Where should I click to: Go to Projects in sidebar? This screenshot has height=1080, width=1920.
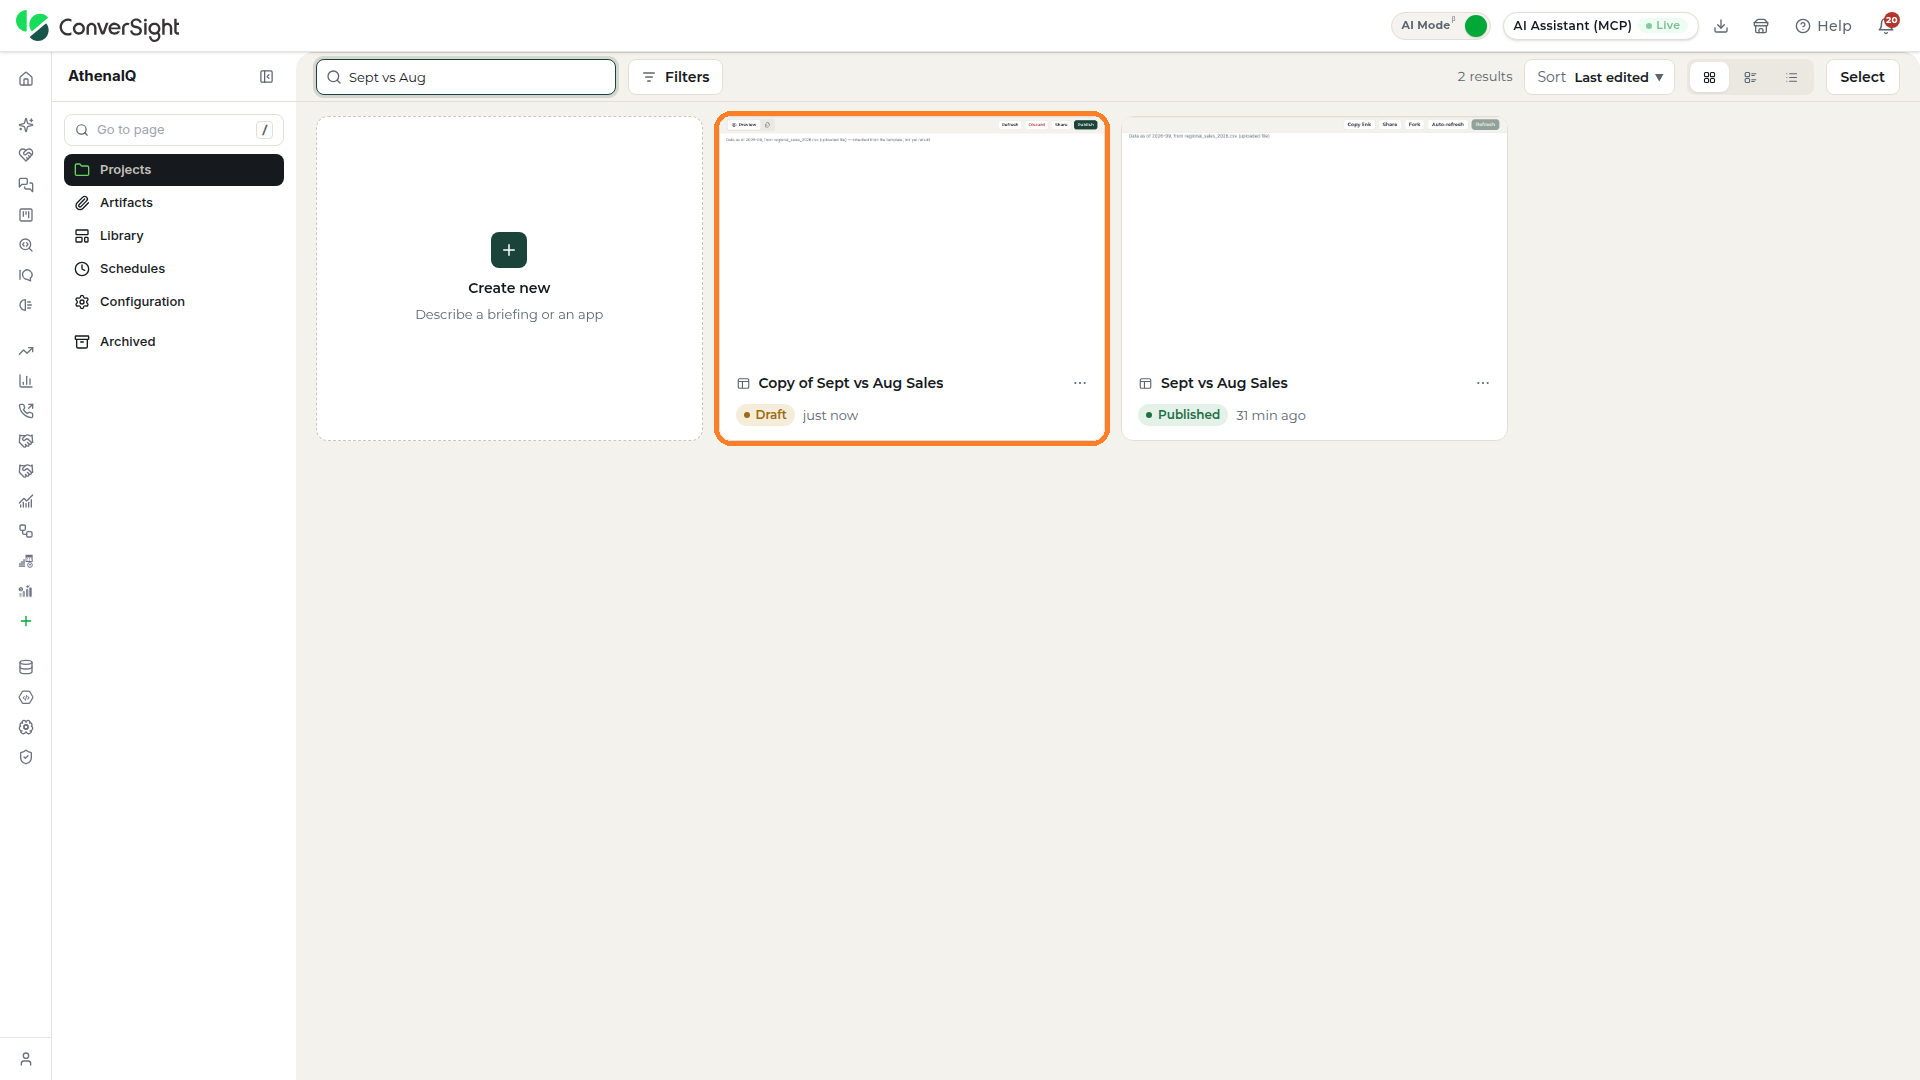point(174,170)
